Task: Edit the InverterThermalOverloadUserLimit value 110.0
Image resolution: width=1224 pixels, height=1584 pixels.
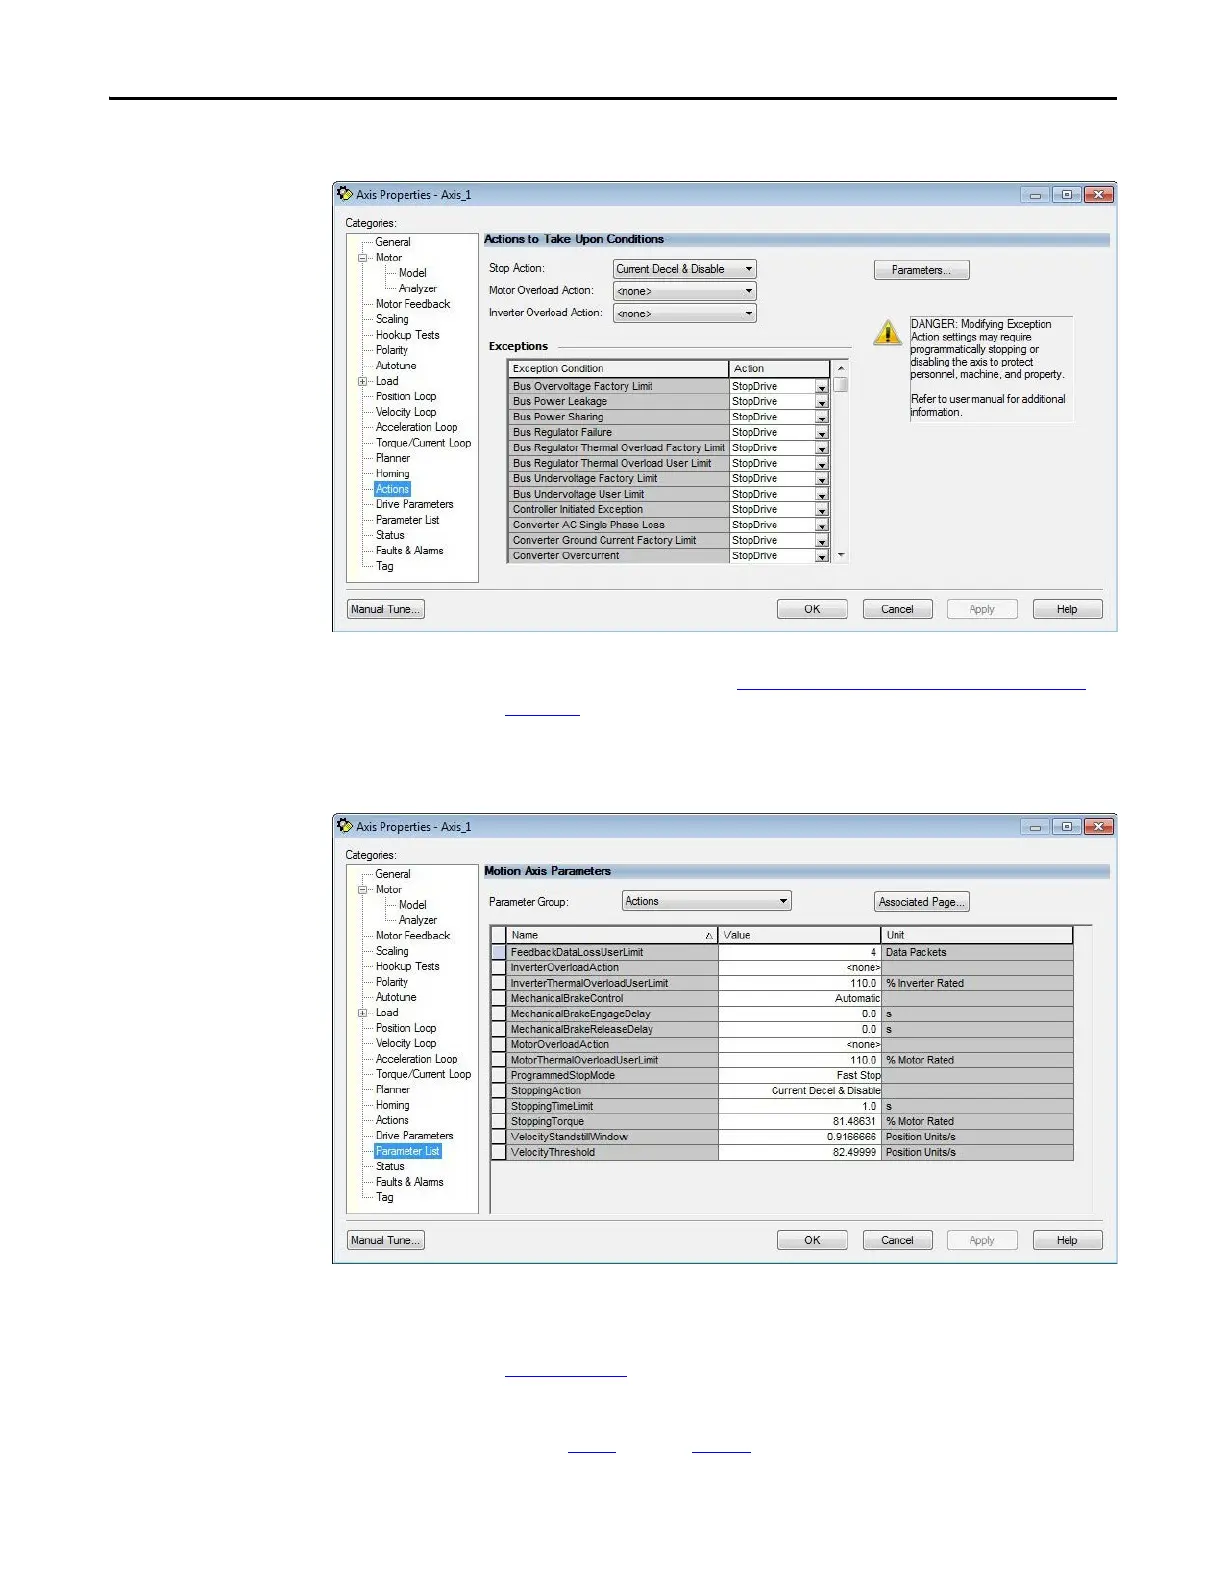Action: point(799,983)
